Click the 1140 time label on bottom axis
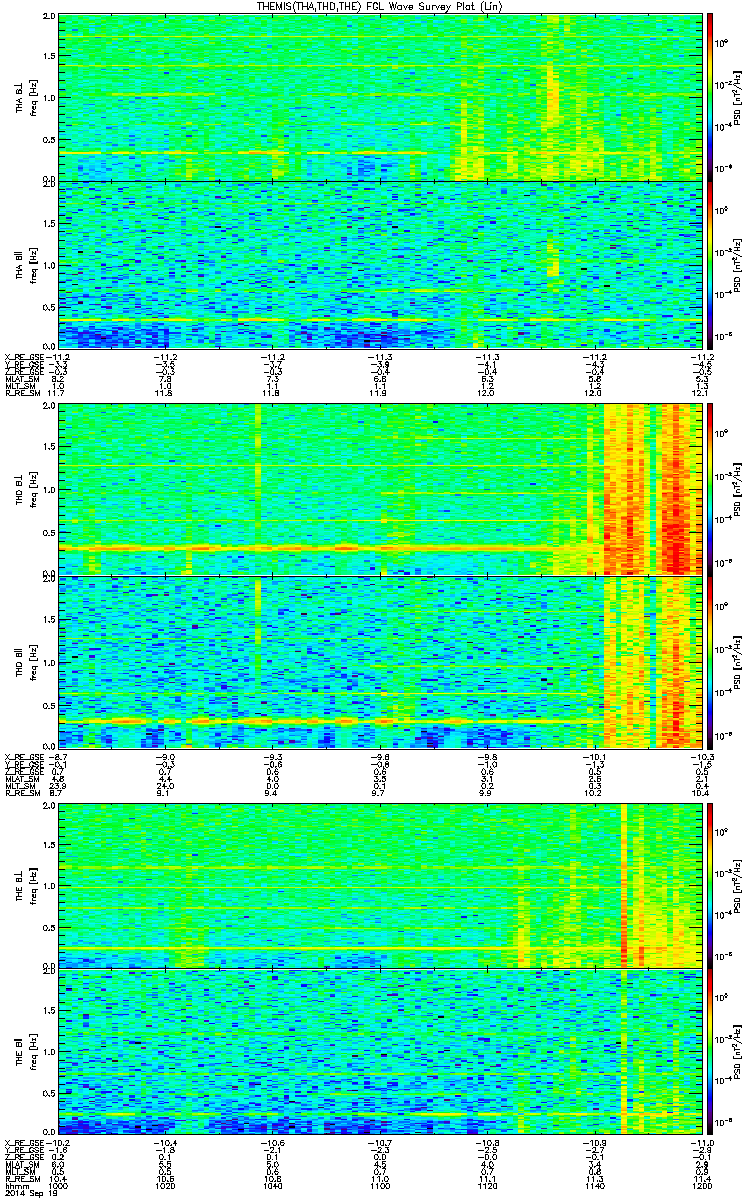This screenshot has height=1200, width=750. click(594, 1186)
